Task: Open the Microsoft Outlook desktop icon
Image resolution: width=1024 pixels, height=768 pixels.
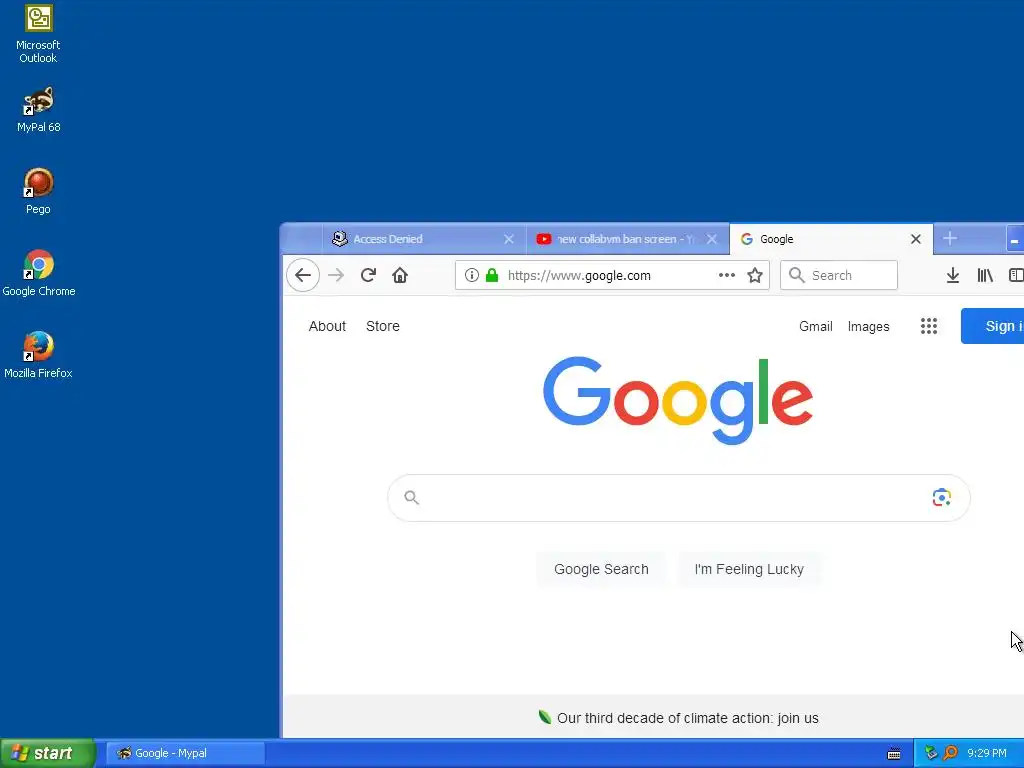Action: coord(39,33)
